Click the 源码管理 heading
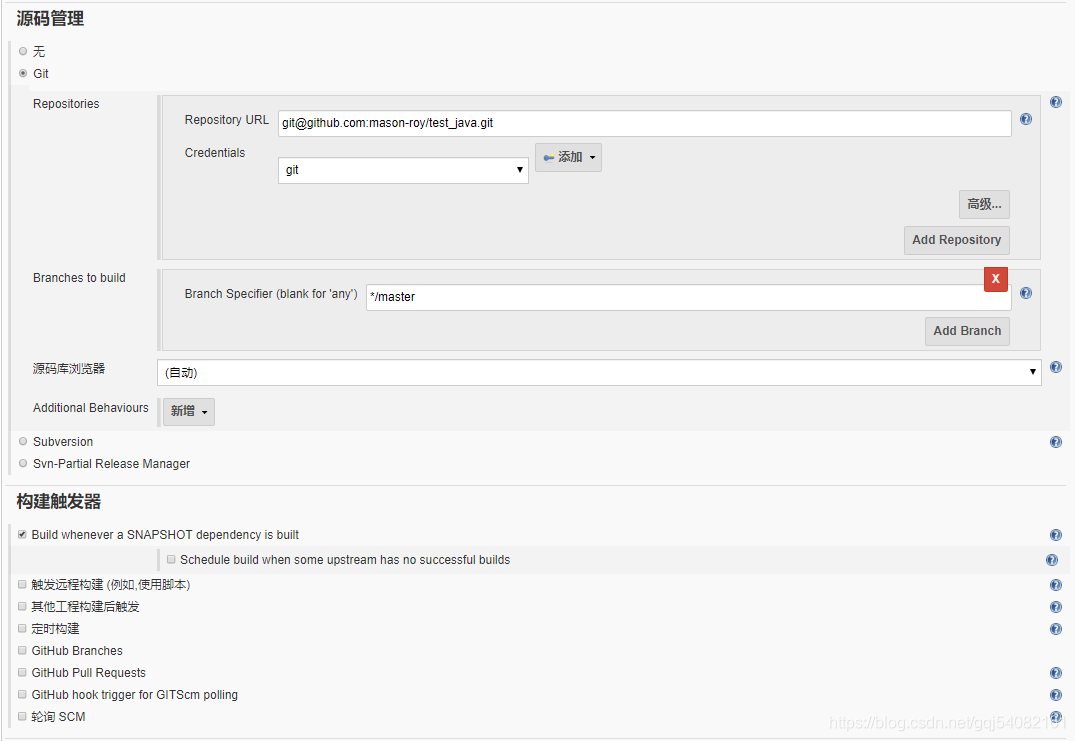The height and width of the screenshot is (741, 1075). click(x=50, y=19)
